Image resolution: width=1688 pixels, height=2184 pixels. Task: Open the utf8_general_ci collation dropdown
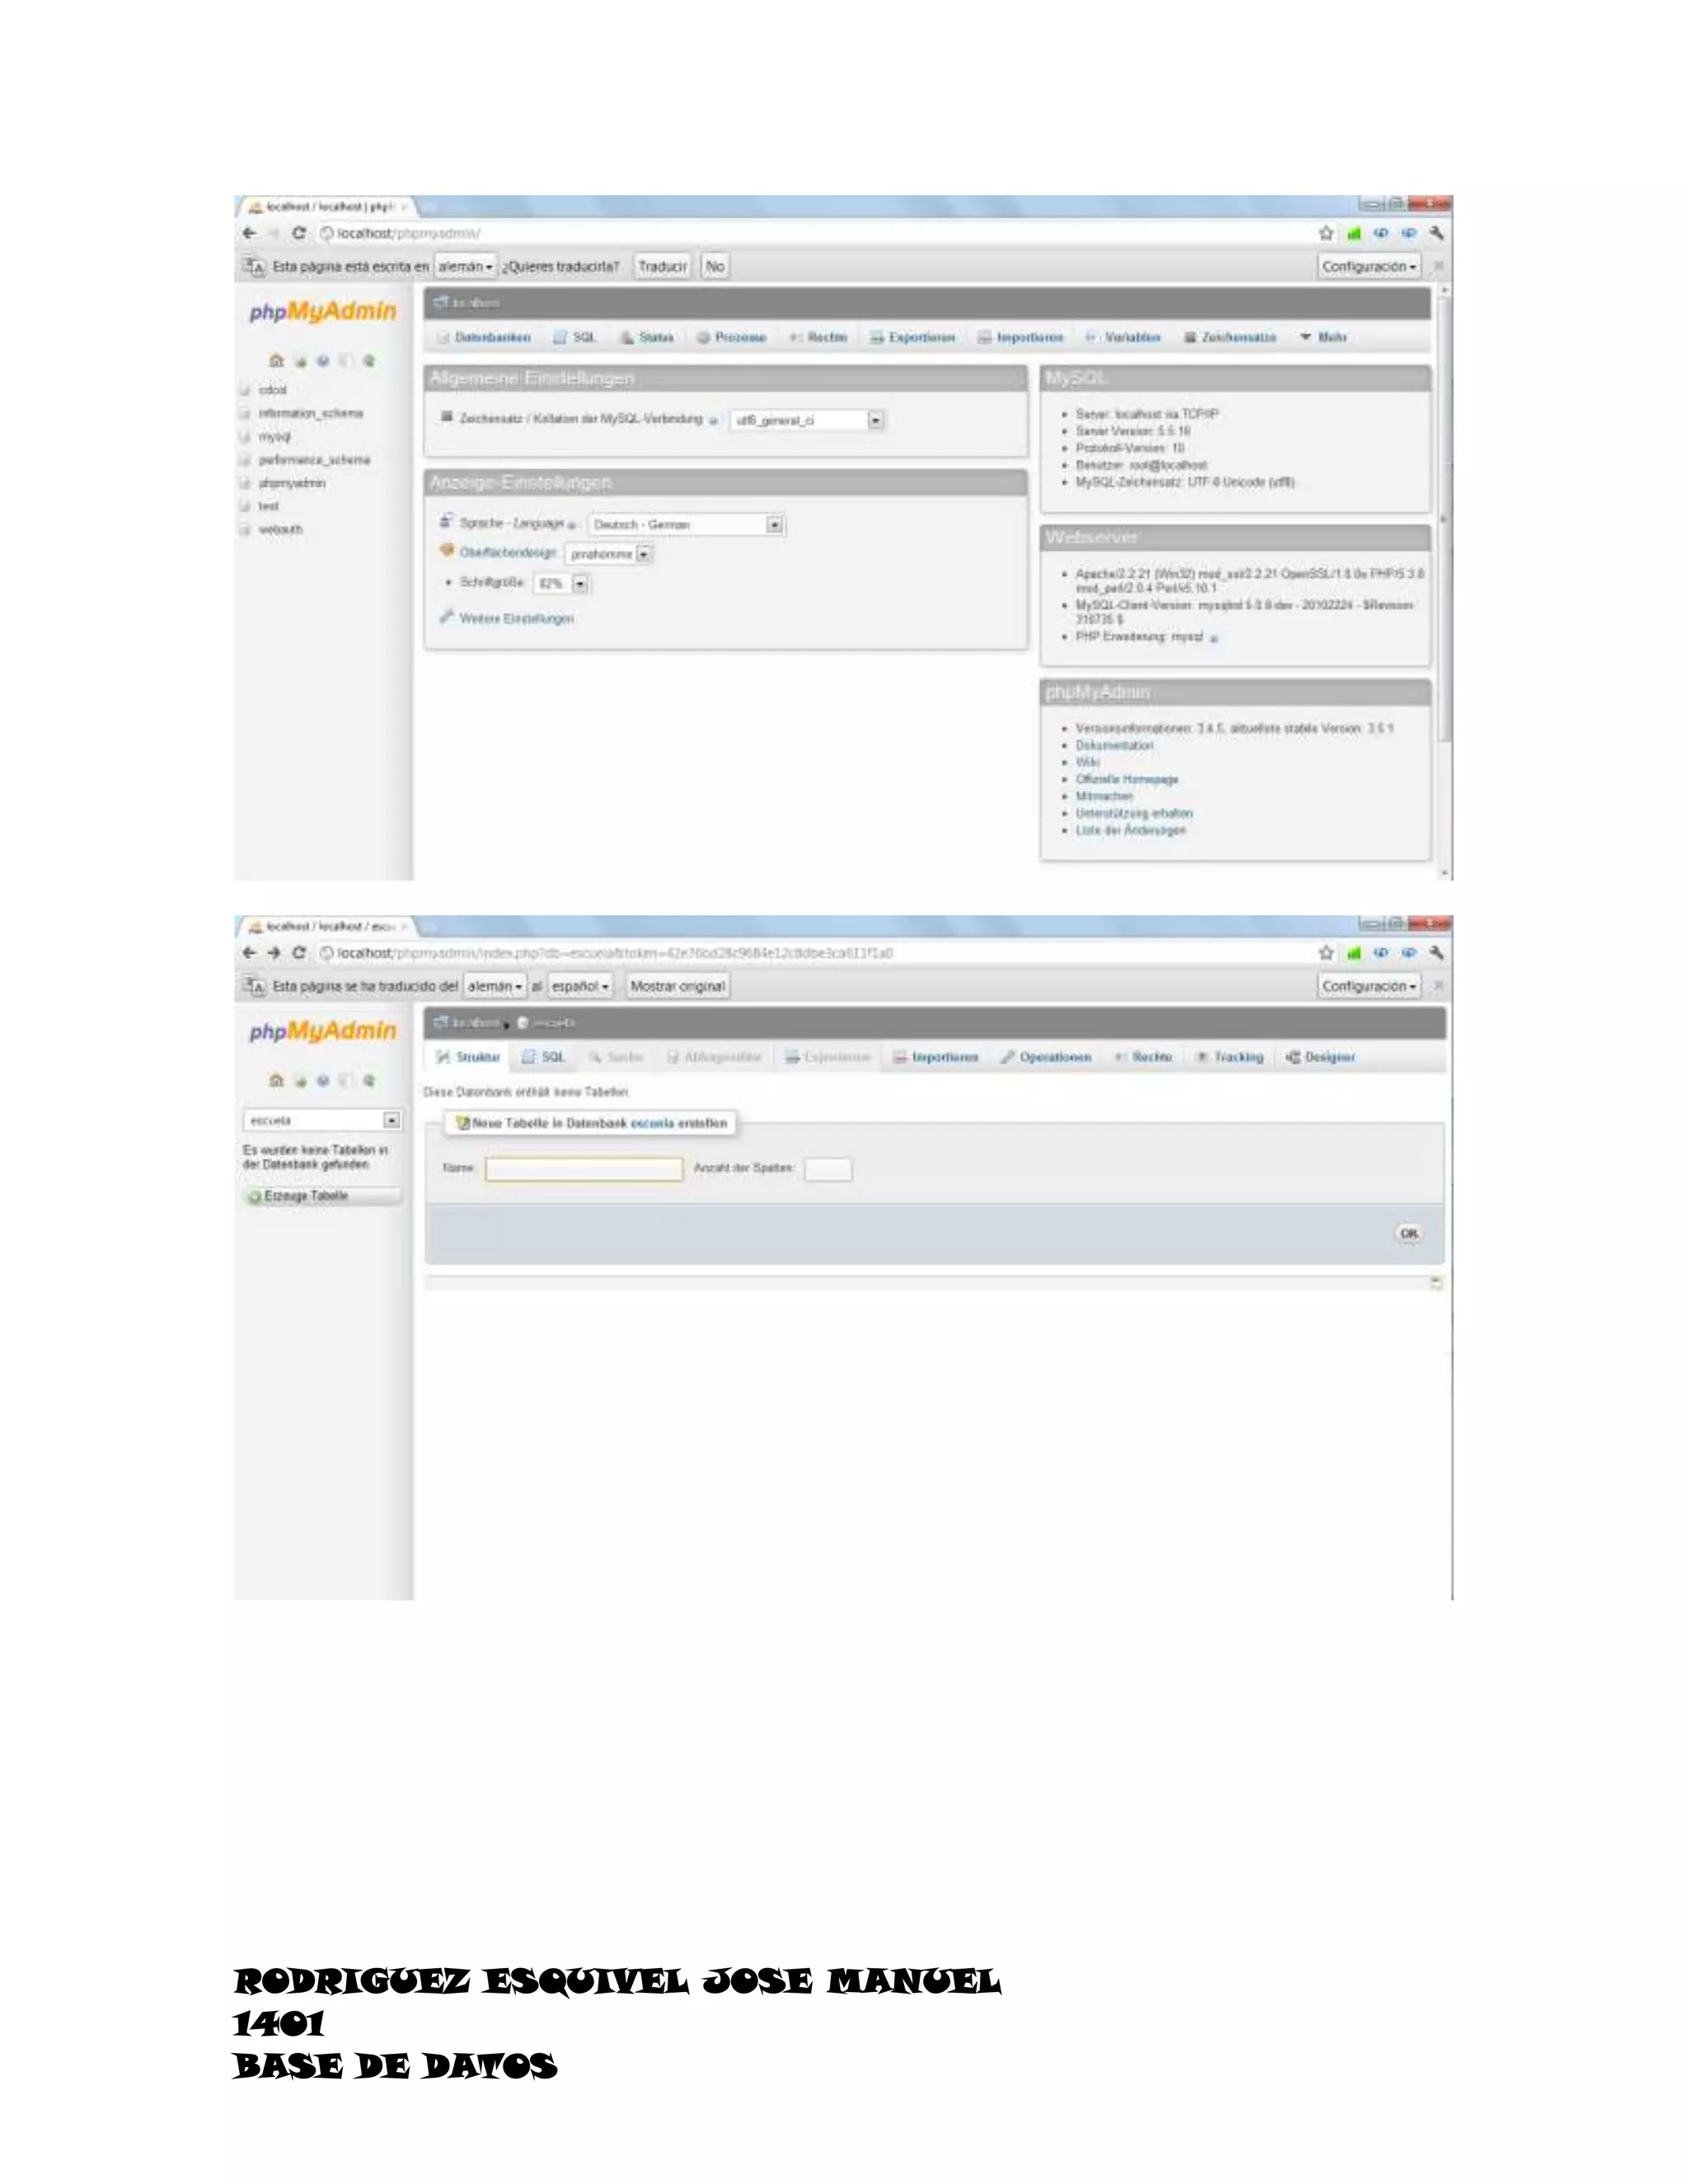(x=875, y=421)
